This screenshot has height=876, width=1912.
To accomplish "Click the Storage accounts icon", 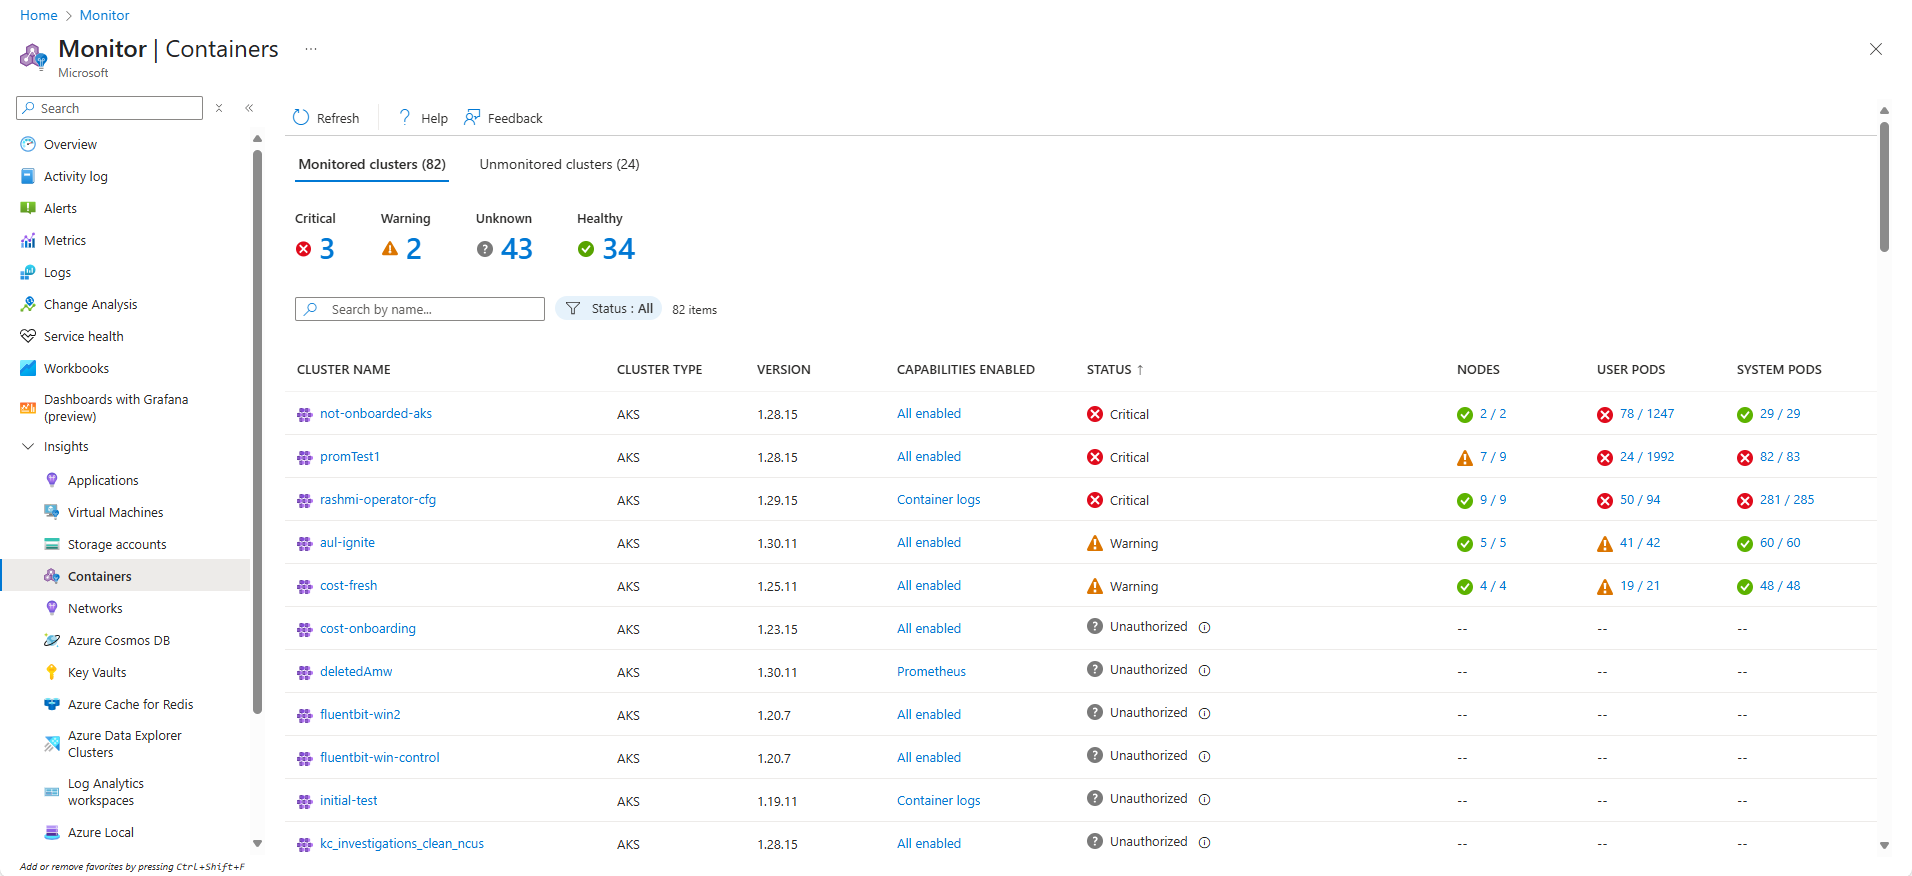I will [52, 544].
